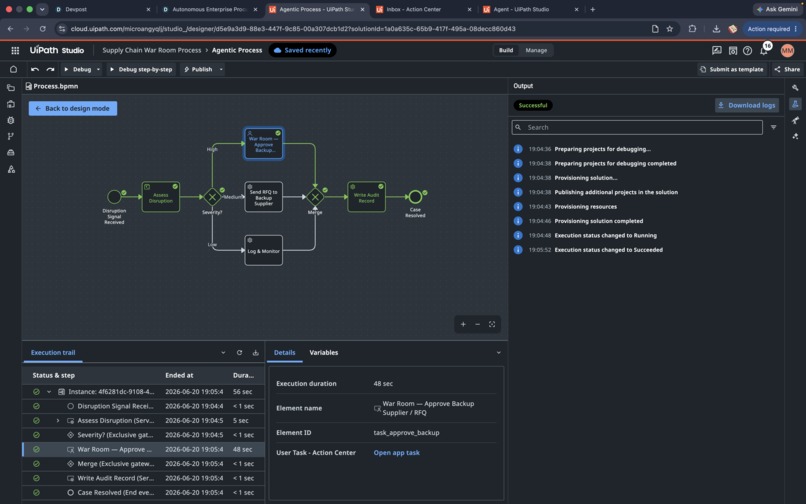Focus the log Search field

pos(637,128)
